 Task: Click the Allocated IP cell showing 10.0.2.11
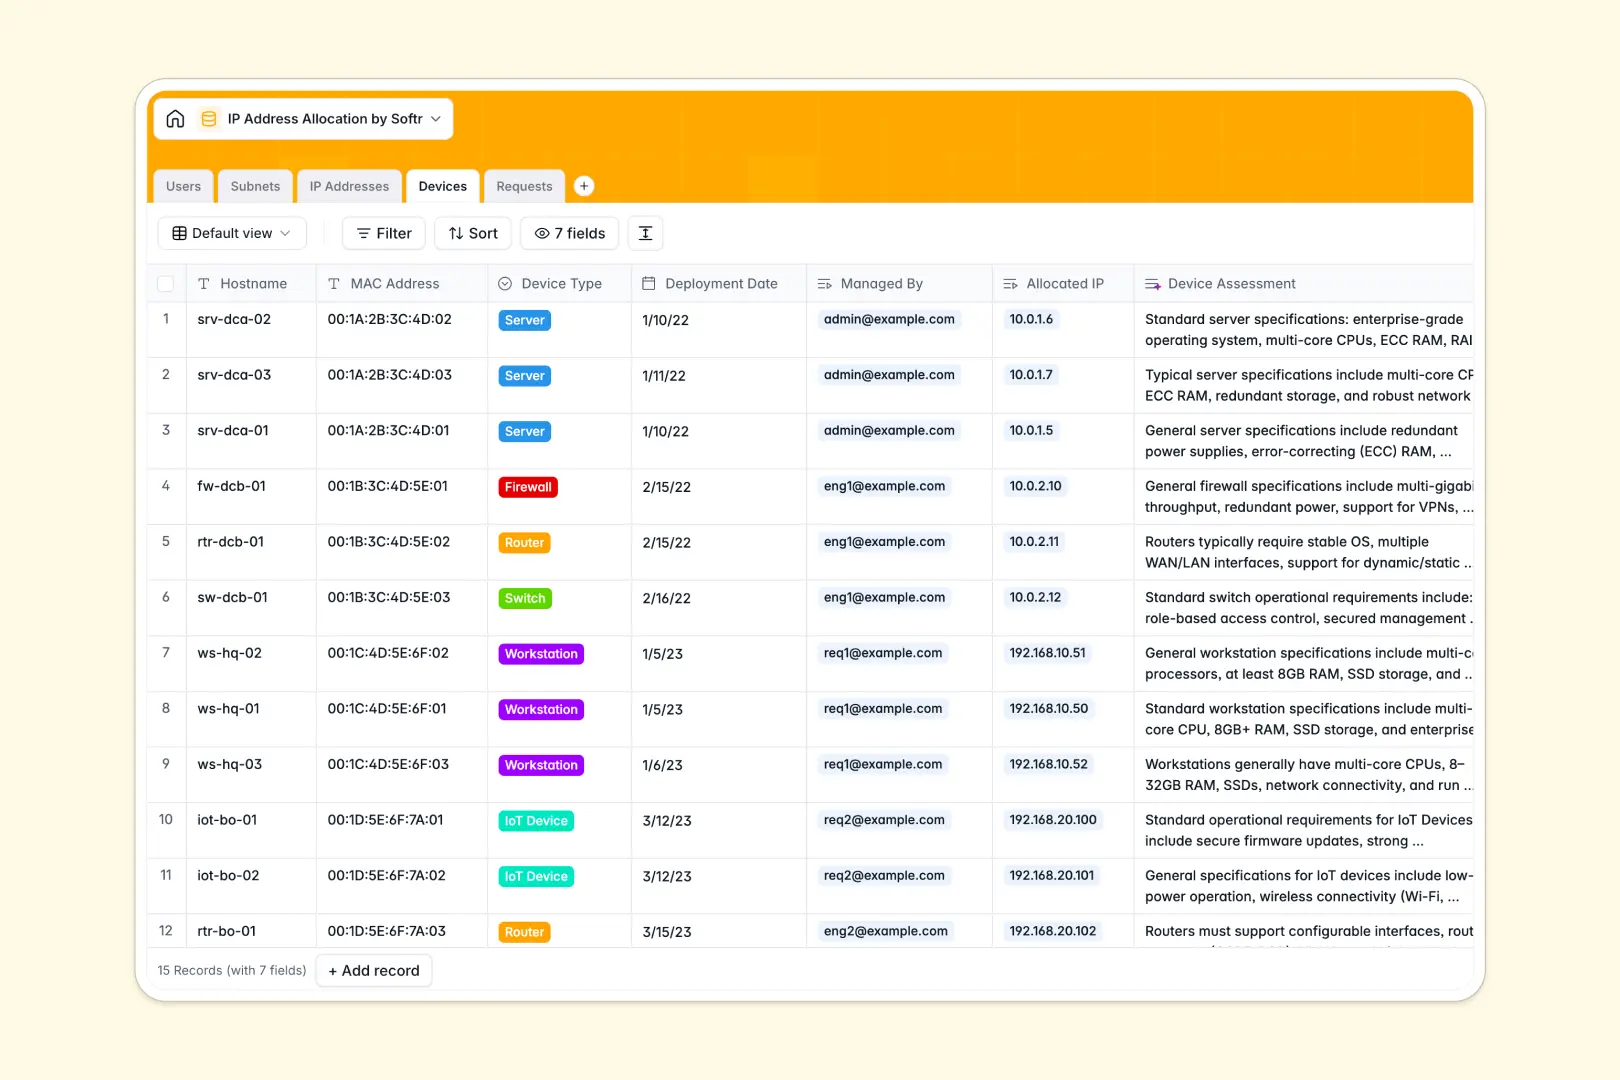(x=1033, y=541)
